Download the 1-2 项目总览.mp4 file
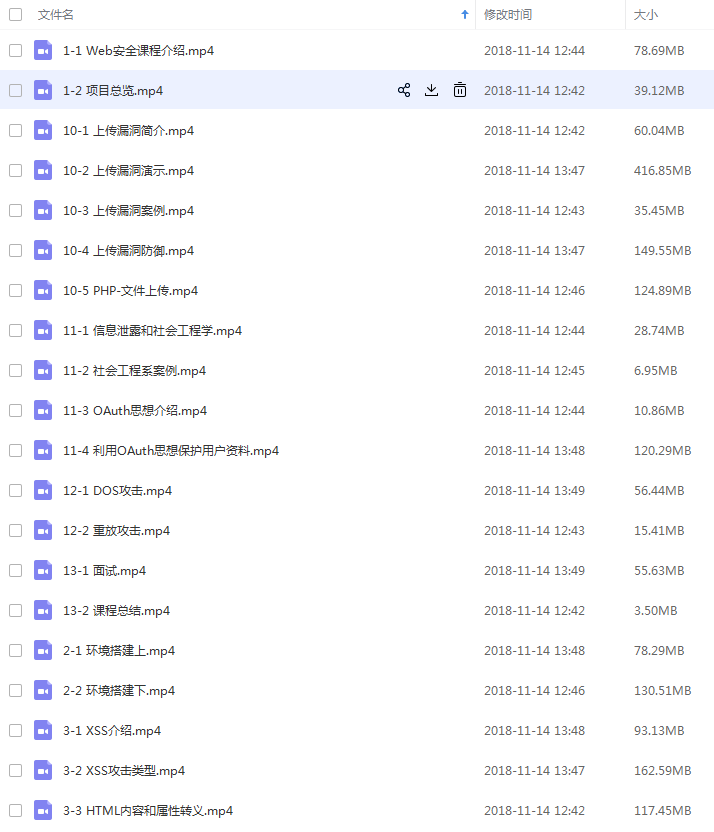This screenshot has height=832, width=714. click(x=432, y=90)
